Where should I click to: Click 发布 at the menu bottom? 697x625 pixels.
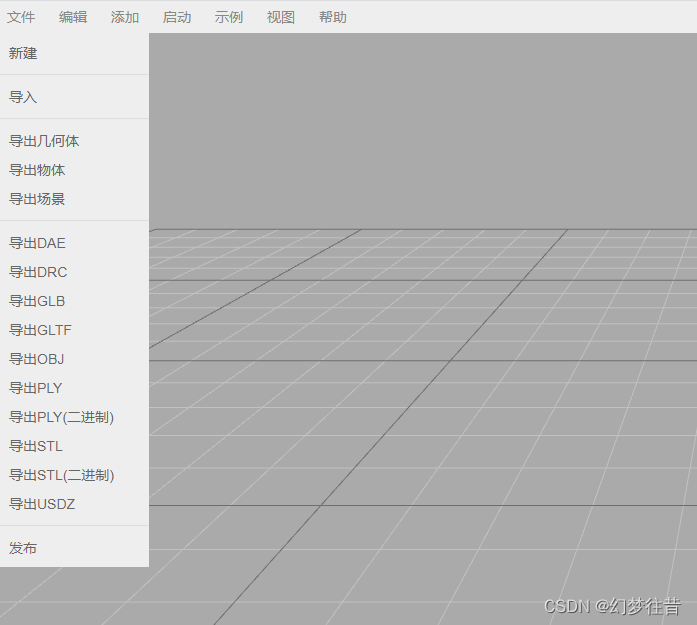click(x=74, y=548)
